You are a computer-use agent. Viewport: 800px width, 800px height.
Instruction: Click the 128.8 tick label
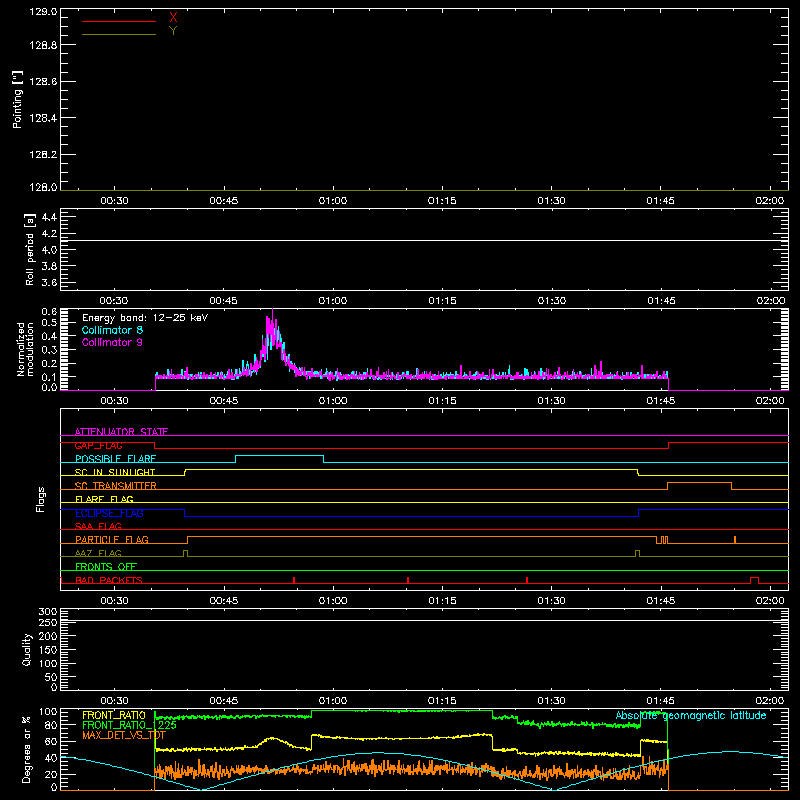[x=43, y=45]
